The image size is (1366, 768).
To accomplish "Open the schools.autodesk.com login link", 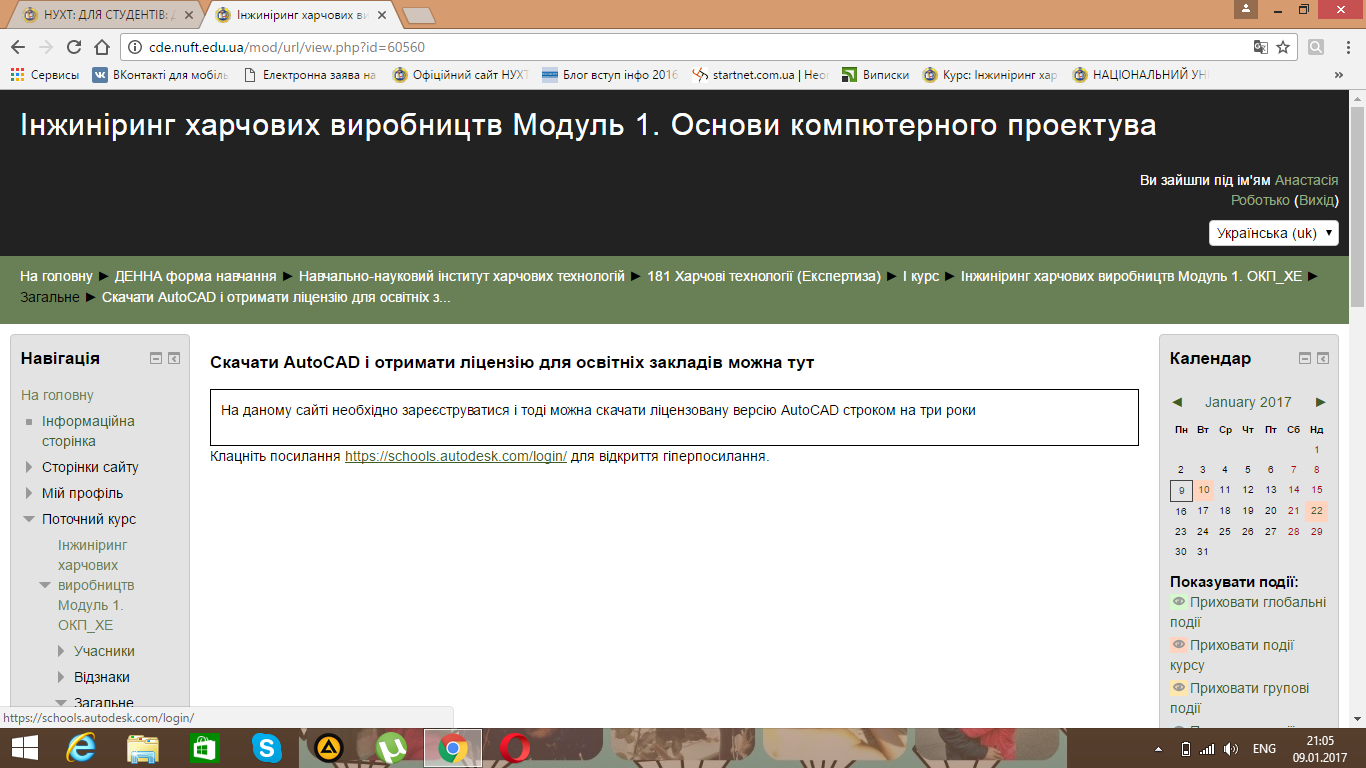I will click(456, 456).
